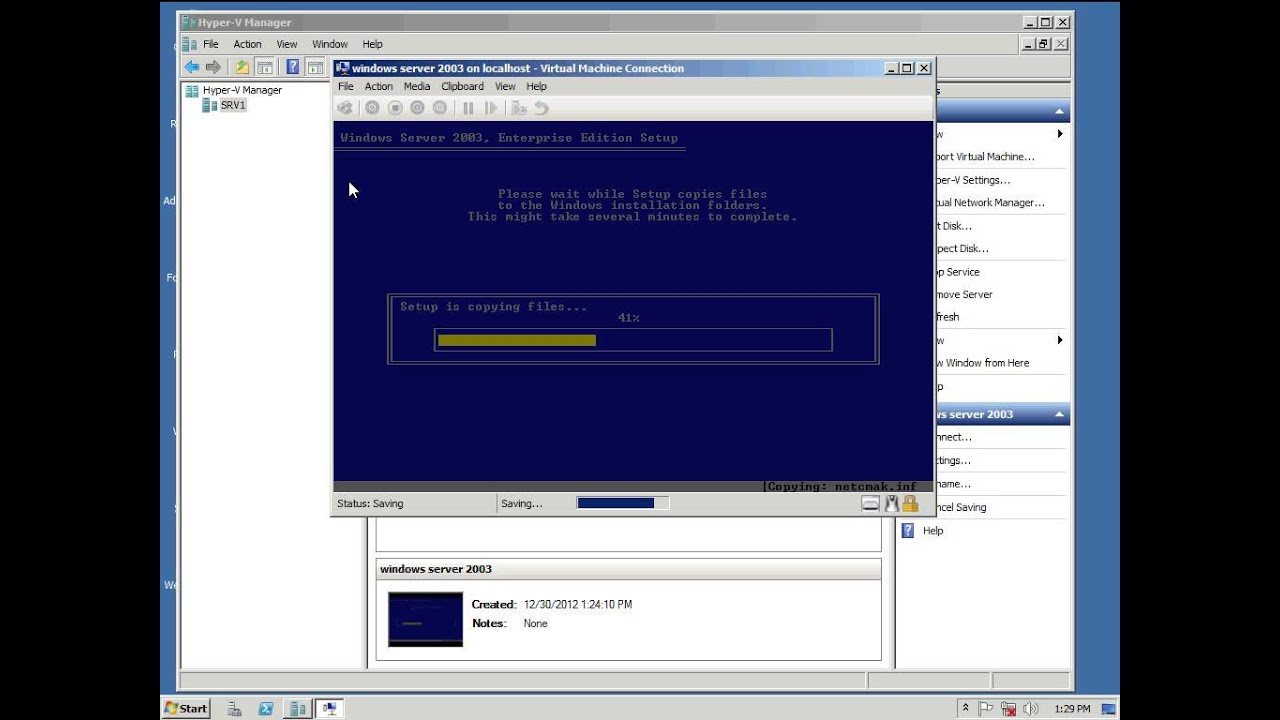Open the File menu in Hyper-V Manager
Screen dimensions: 1280x720
click(211, 44)
